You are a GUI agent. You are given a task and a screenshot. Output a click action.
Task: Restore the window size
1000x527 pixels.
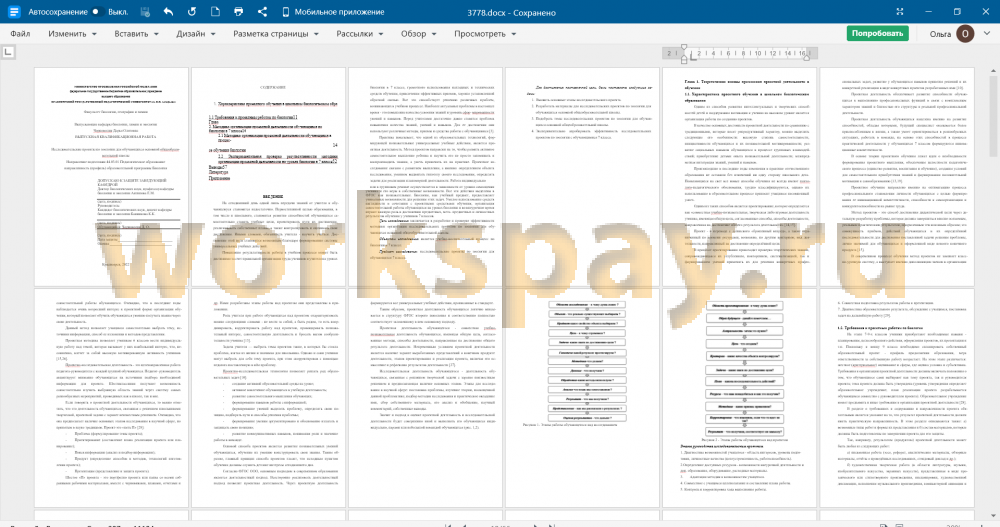point(957,11)
